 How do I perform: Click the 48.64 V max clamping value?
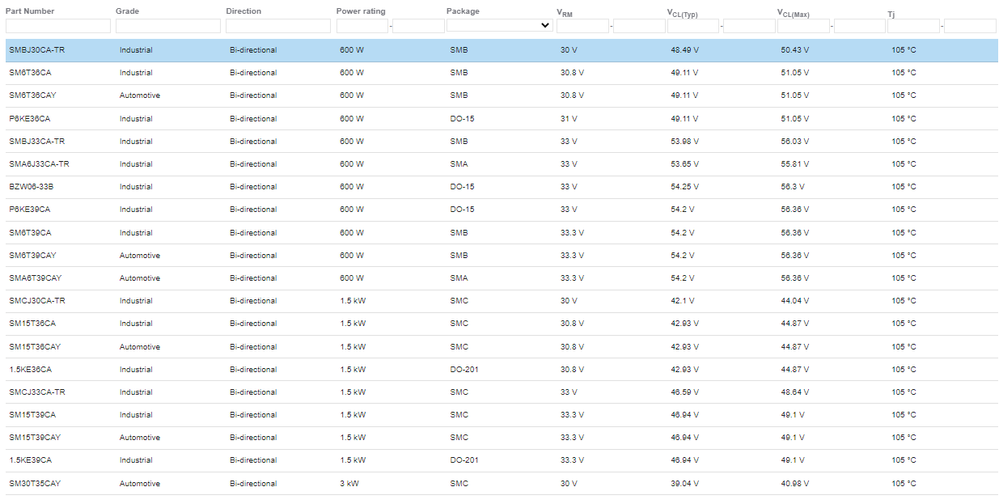click(x=795, y=392)
